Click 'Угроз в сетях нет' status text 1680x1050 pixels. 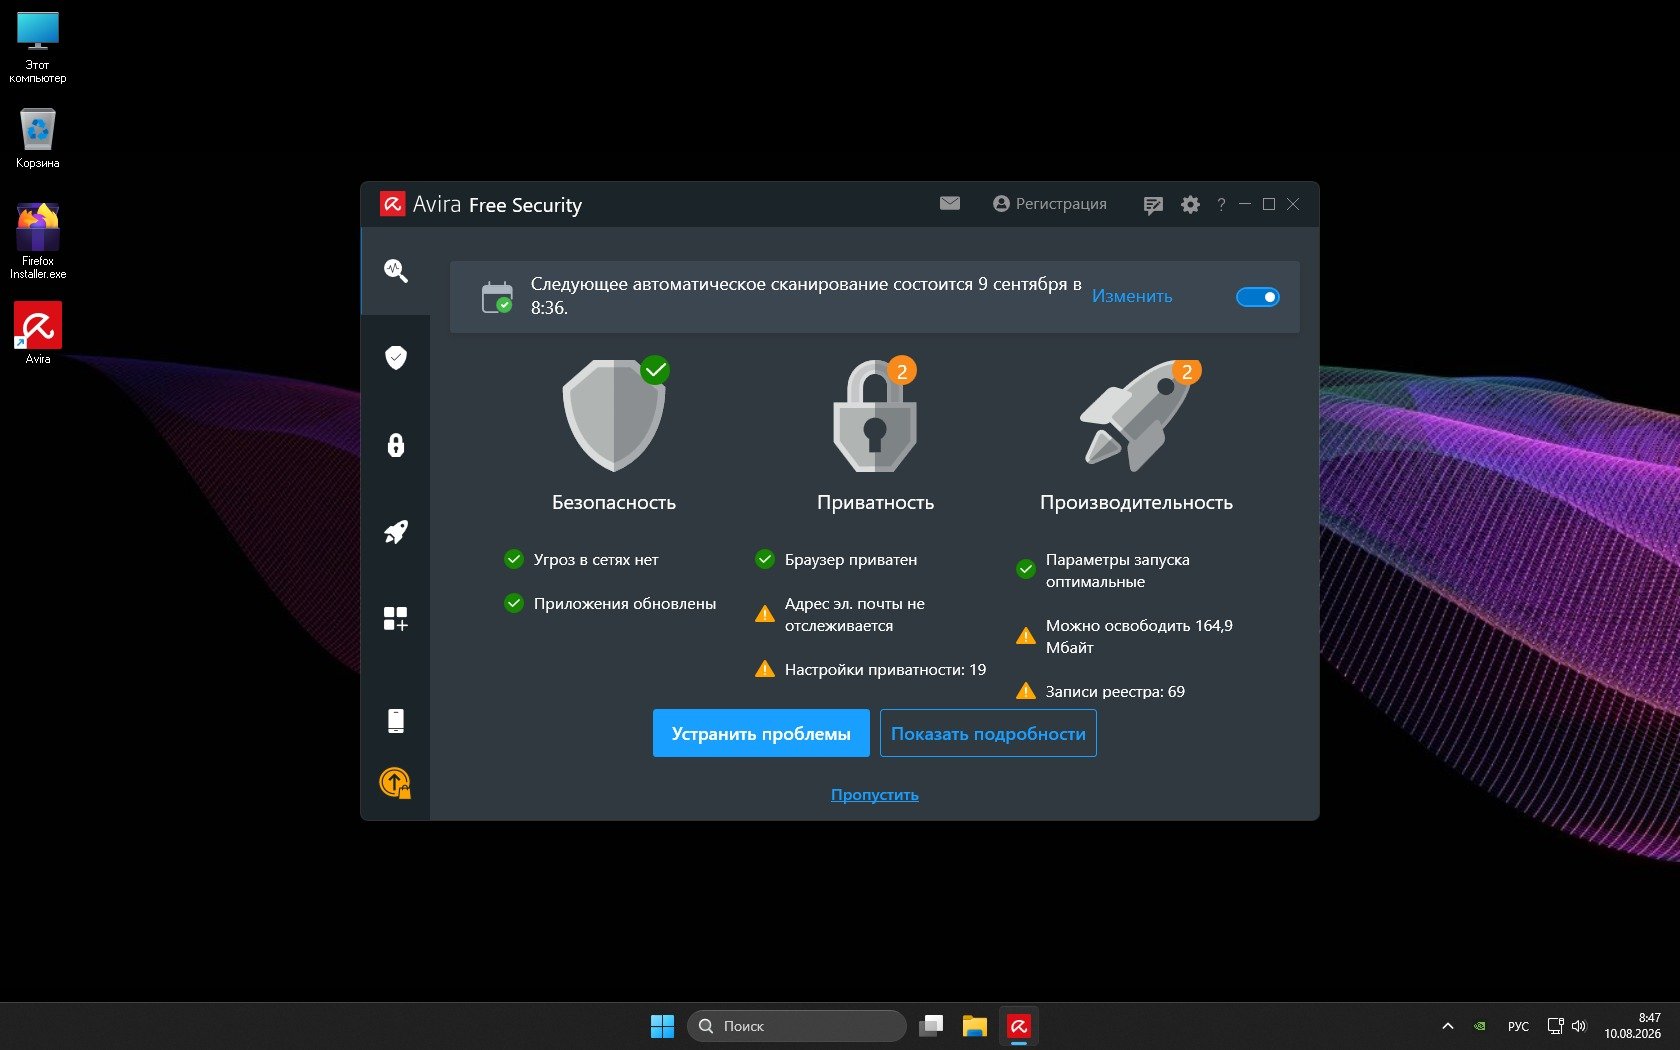coord(596,559)
